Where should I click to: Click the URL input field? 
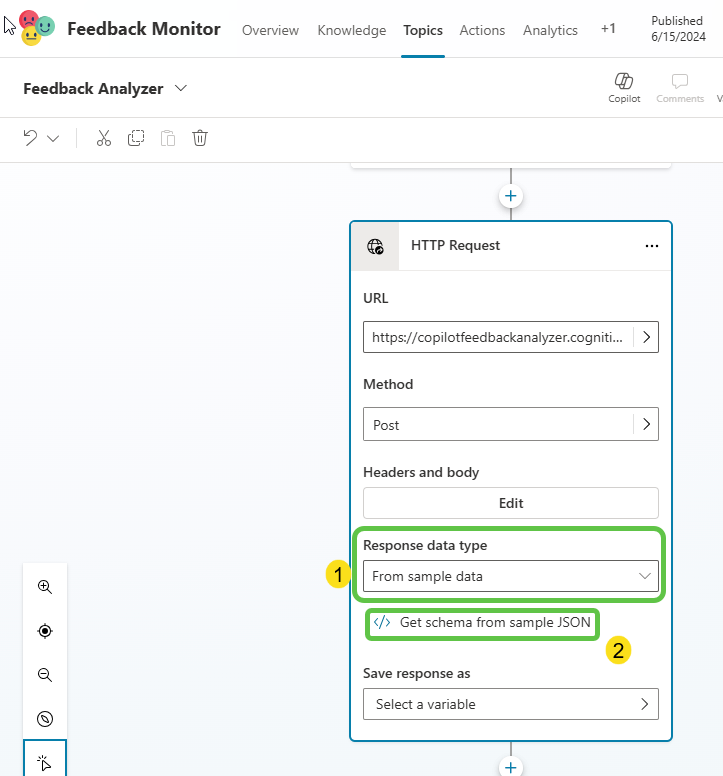click(497, 338)
